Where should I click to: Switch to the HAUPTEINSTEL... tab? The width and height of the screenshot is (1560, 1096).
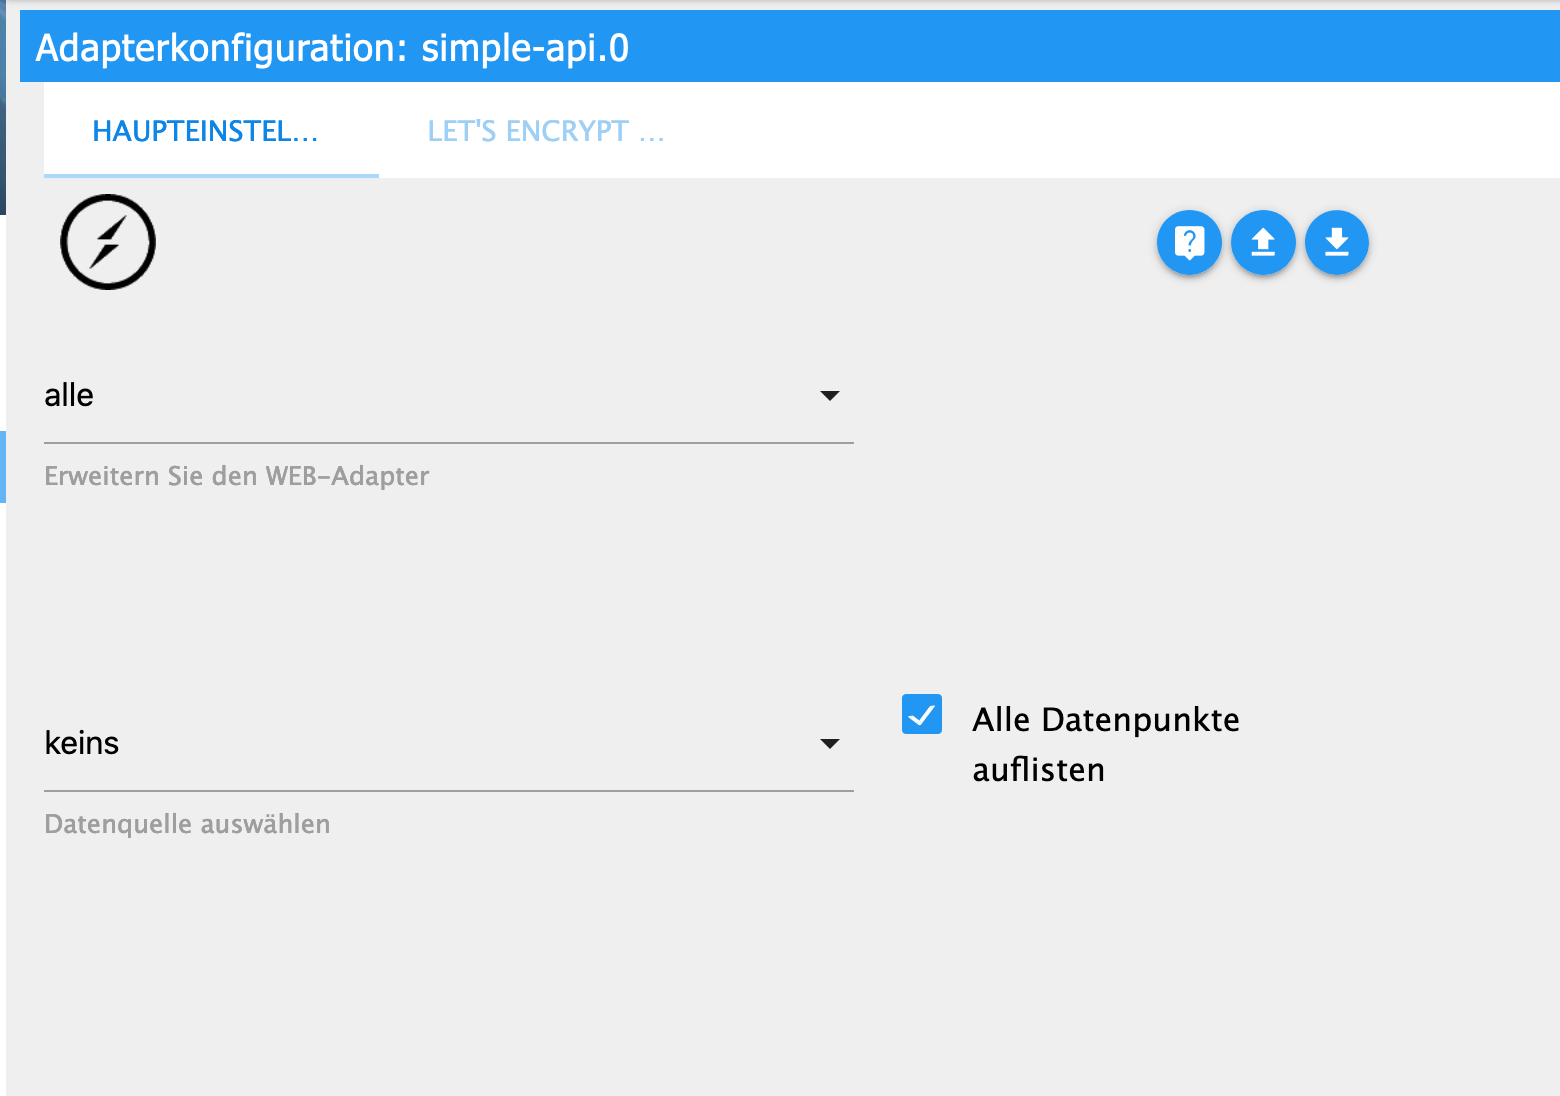click(x=205, y=131)
